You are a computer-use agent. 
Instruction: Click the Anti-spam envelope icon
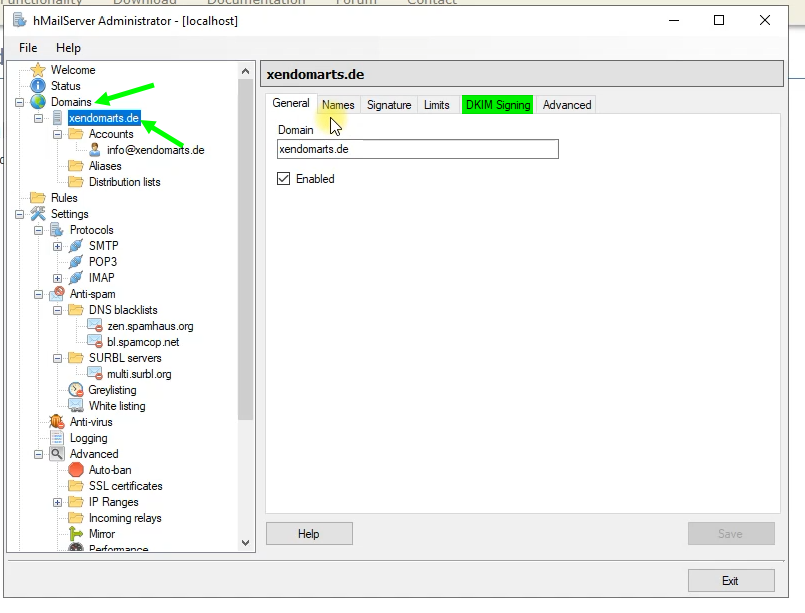(x=57, y=294)
